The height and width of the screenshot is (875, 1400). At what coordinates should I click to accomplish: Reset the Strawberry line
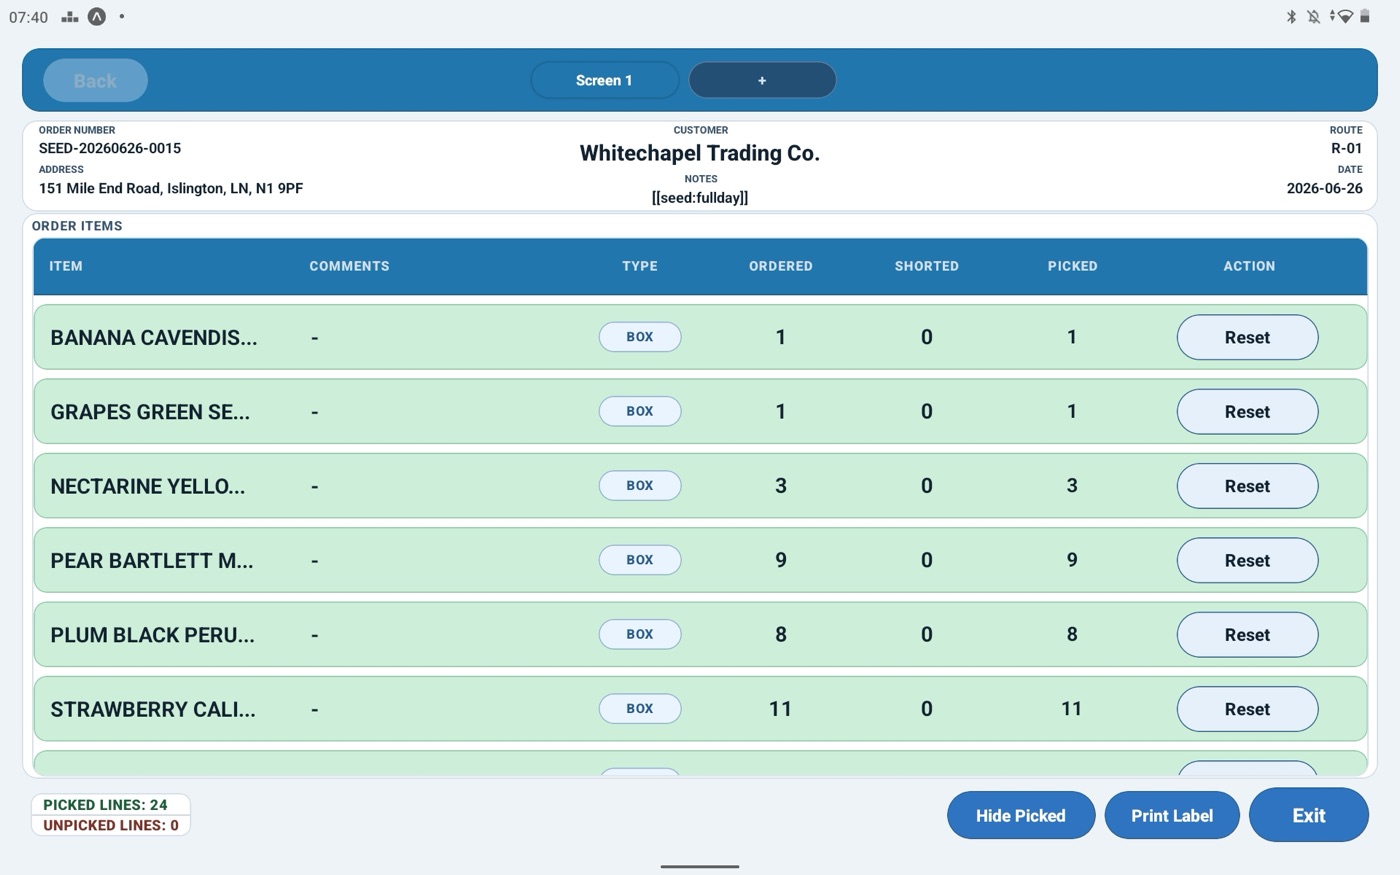tap(1247, 709)
